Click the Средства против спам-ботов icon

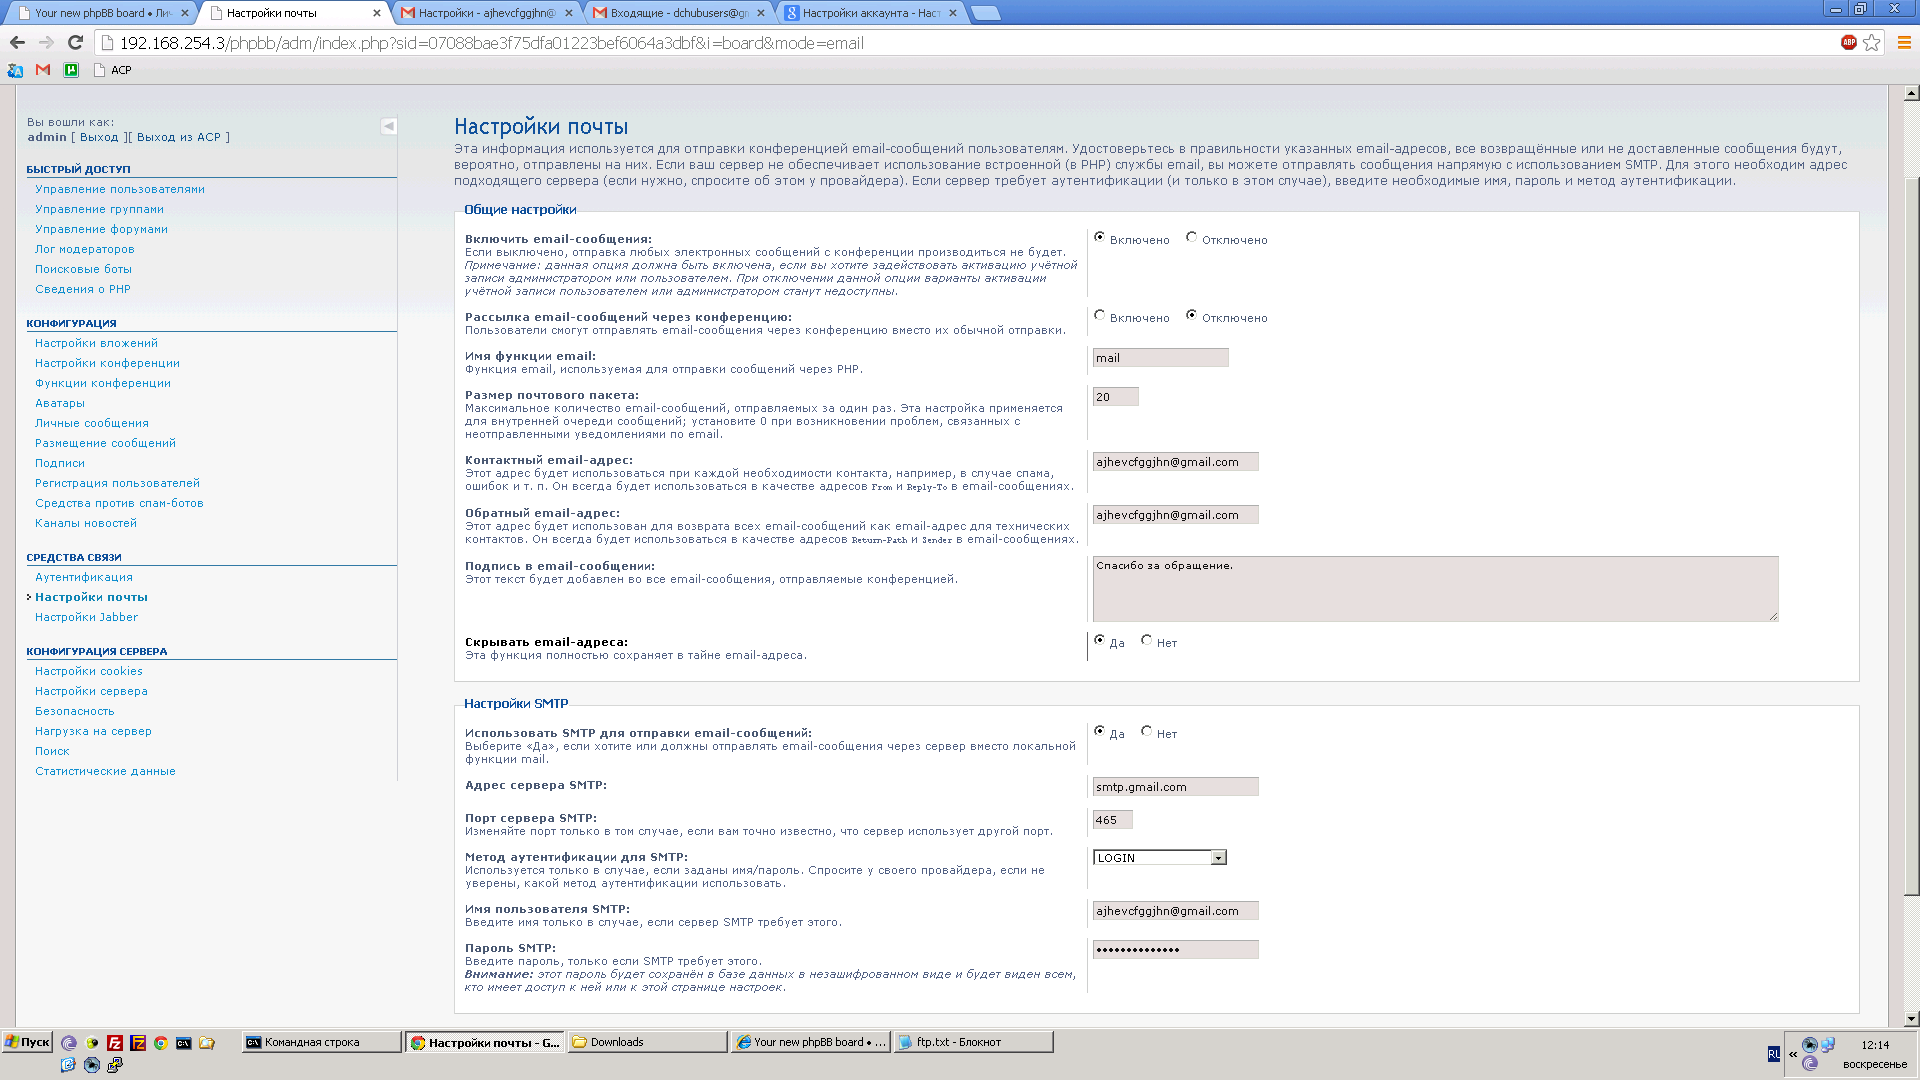coord(120,502)
